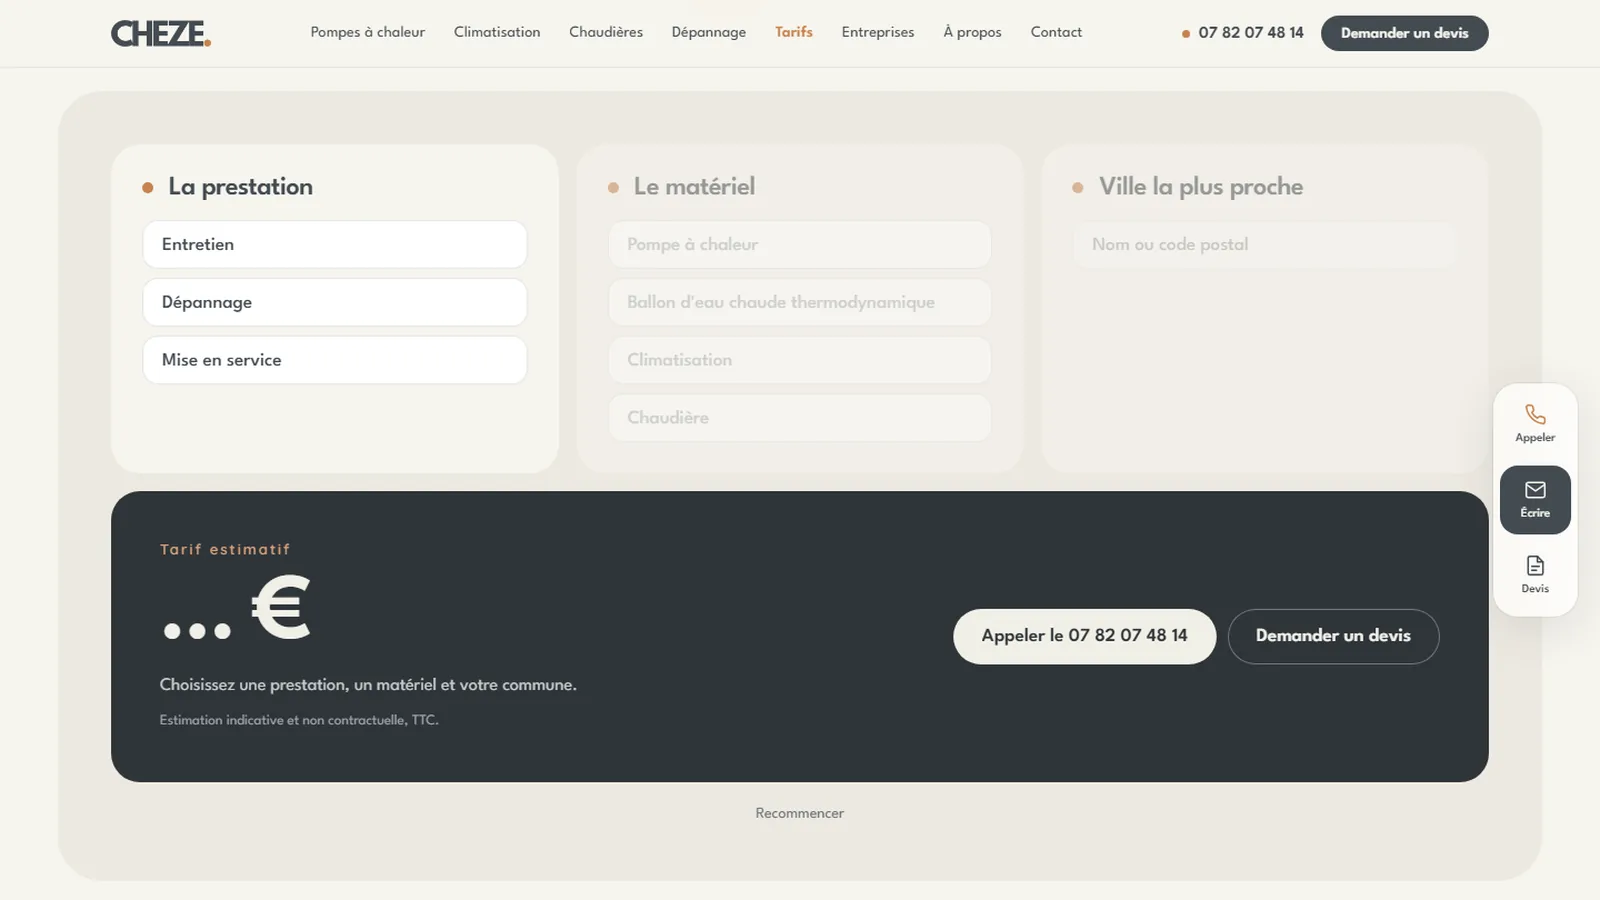Click the Appeler phone icon in side widget
Screen dimensions: 1600x900
pyautogui.click(x=1535, y=414)
